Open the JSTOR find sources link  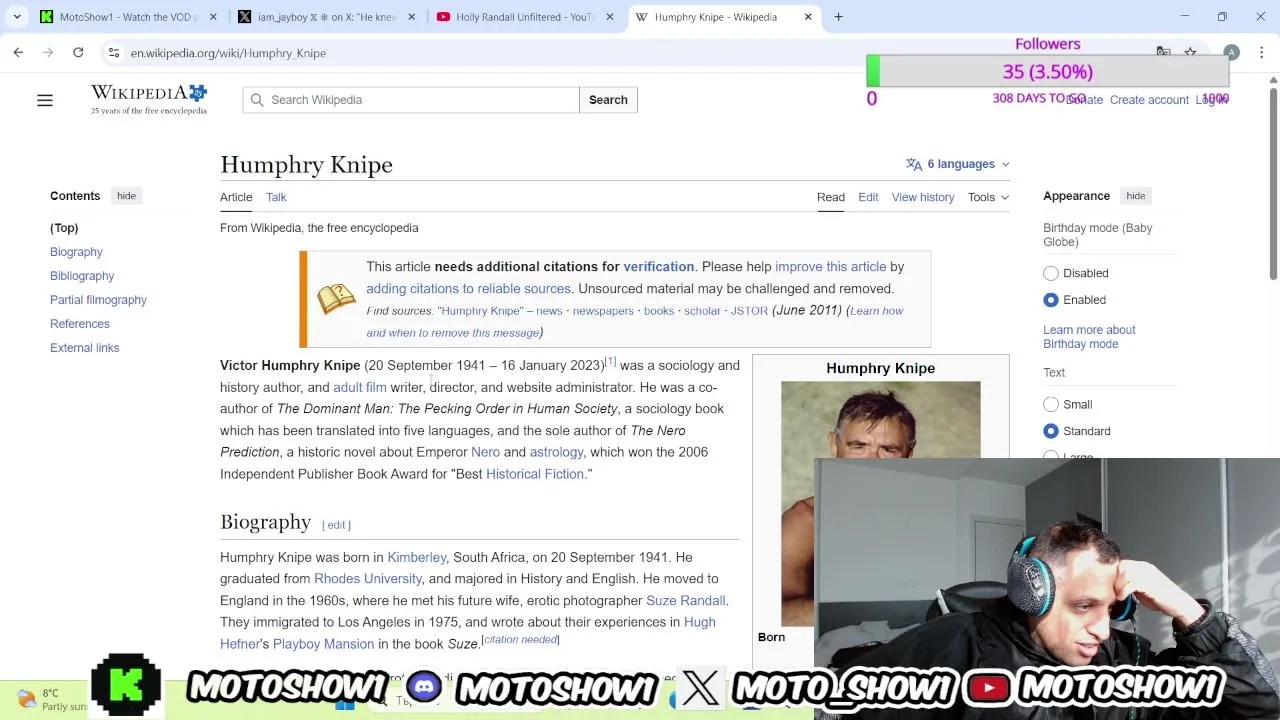(x=749, y=311)
